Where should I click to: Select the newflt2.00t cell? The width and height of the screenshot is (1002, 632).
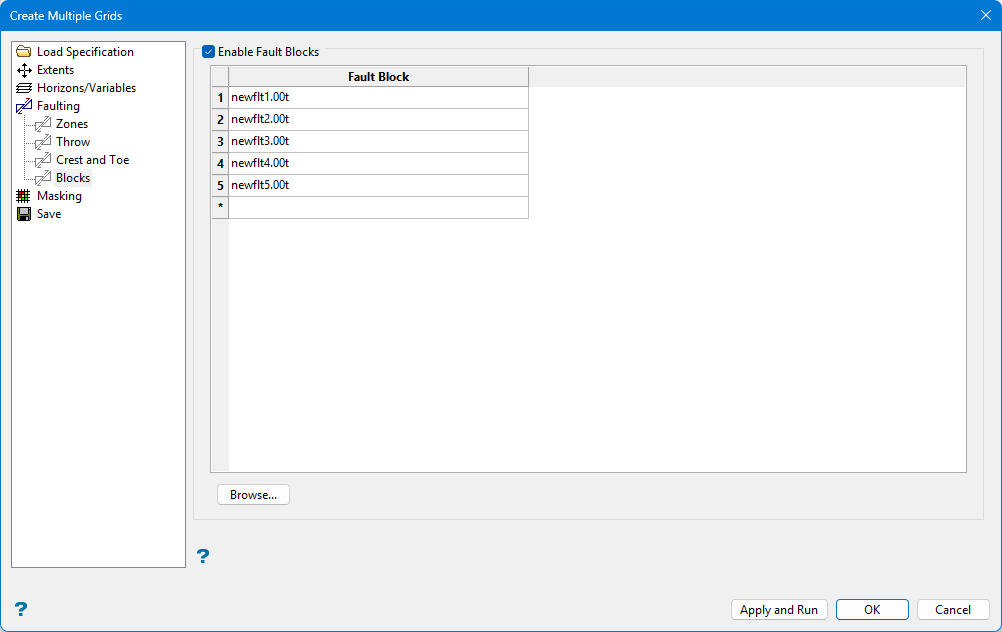coord(378,119)
